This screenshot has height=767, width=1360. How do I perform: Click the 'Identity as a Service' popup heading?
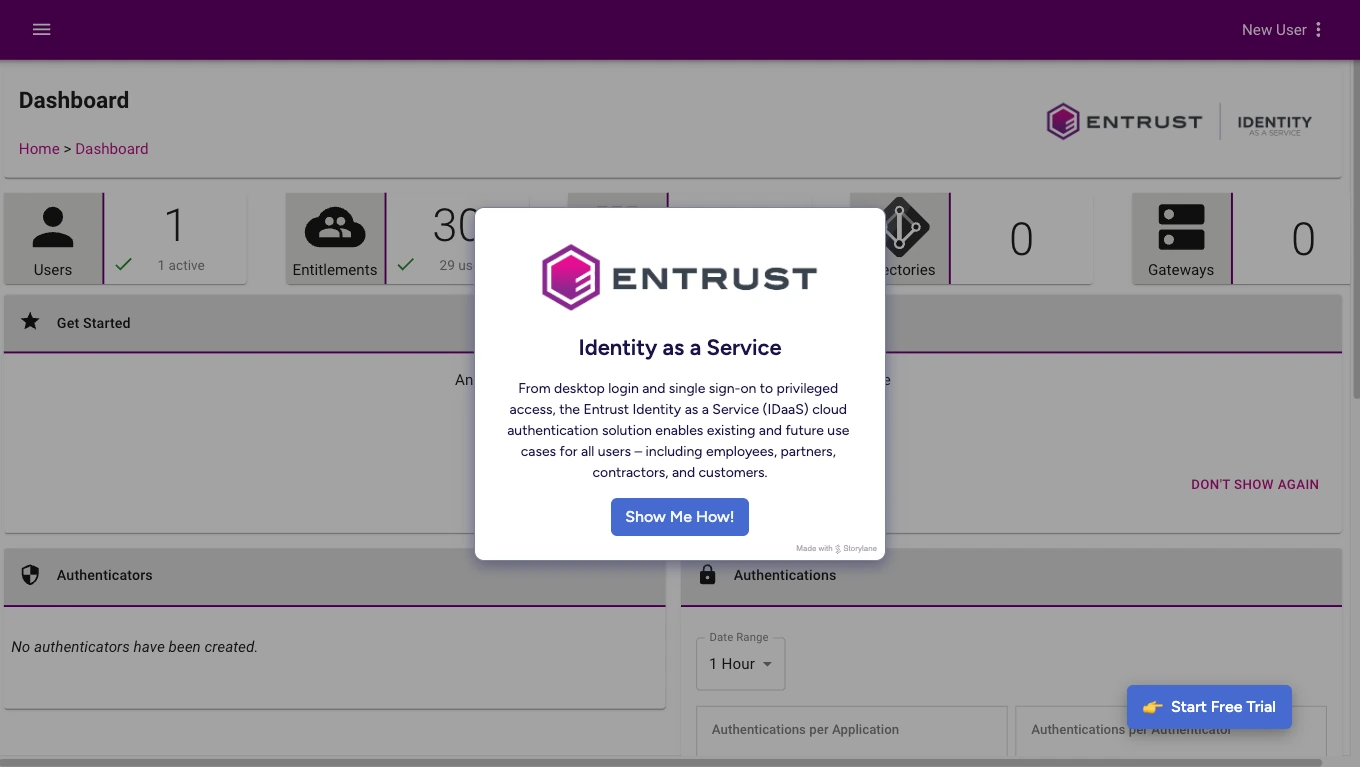coord(680,348)
